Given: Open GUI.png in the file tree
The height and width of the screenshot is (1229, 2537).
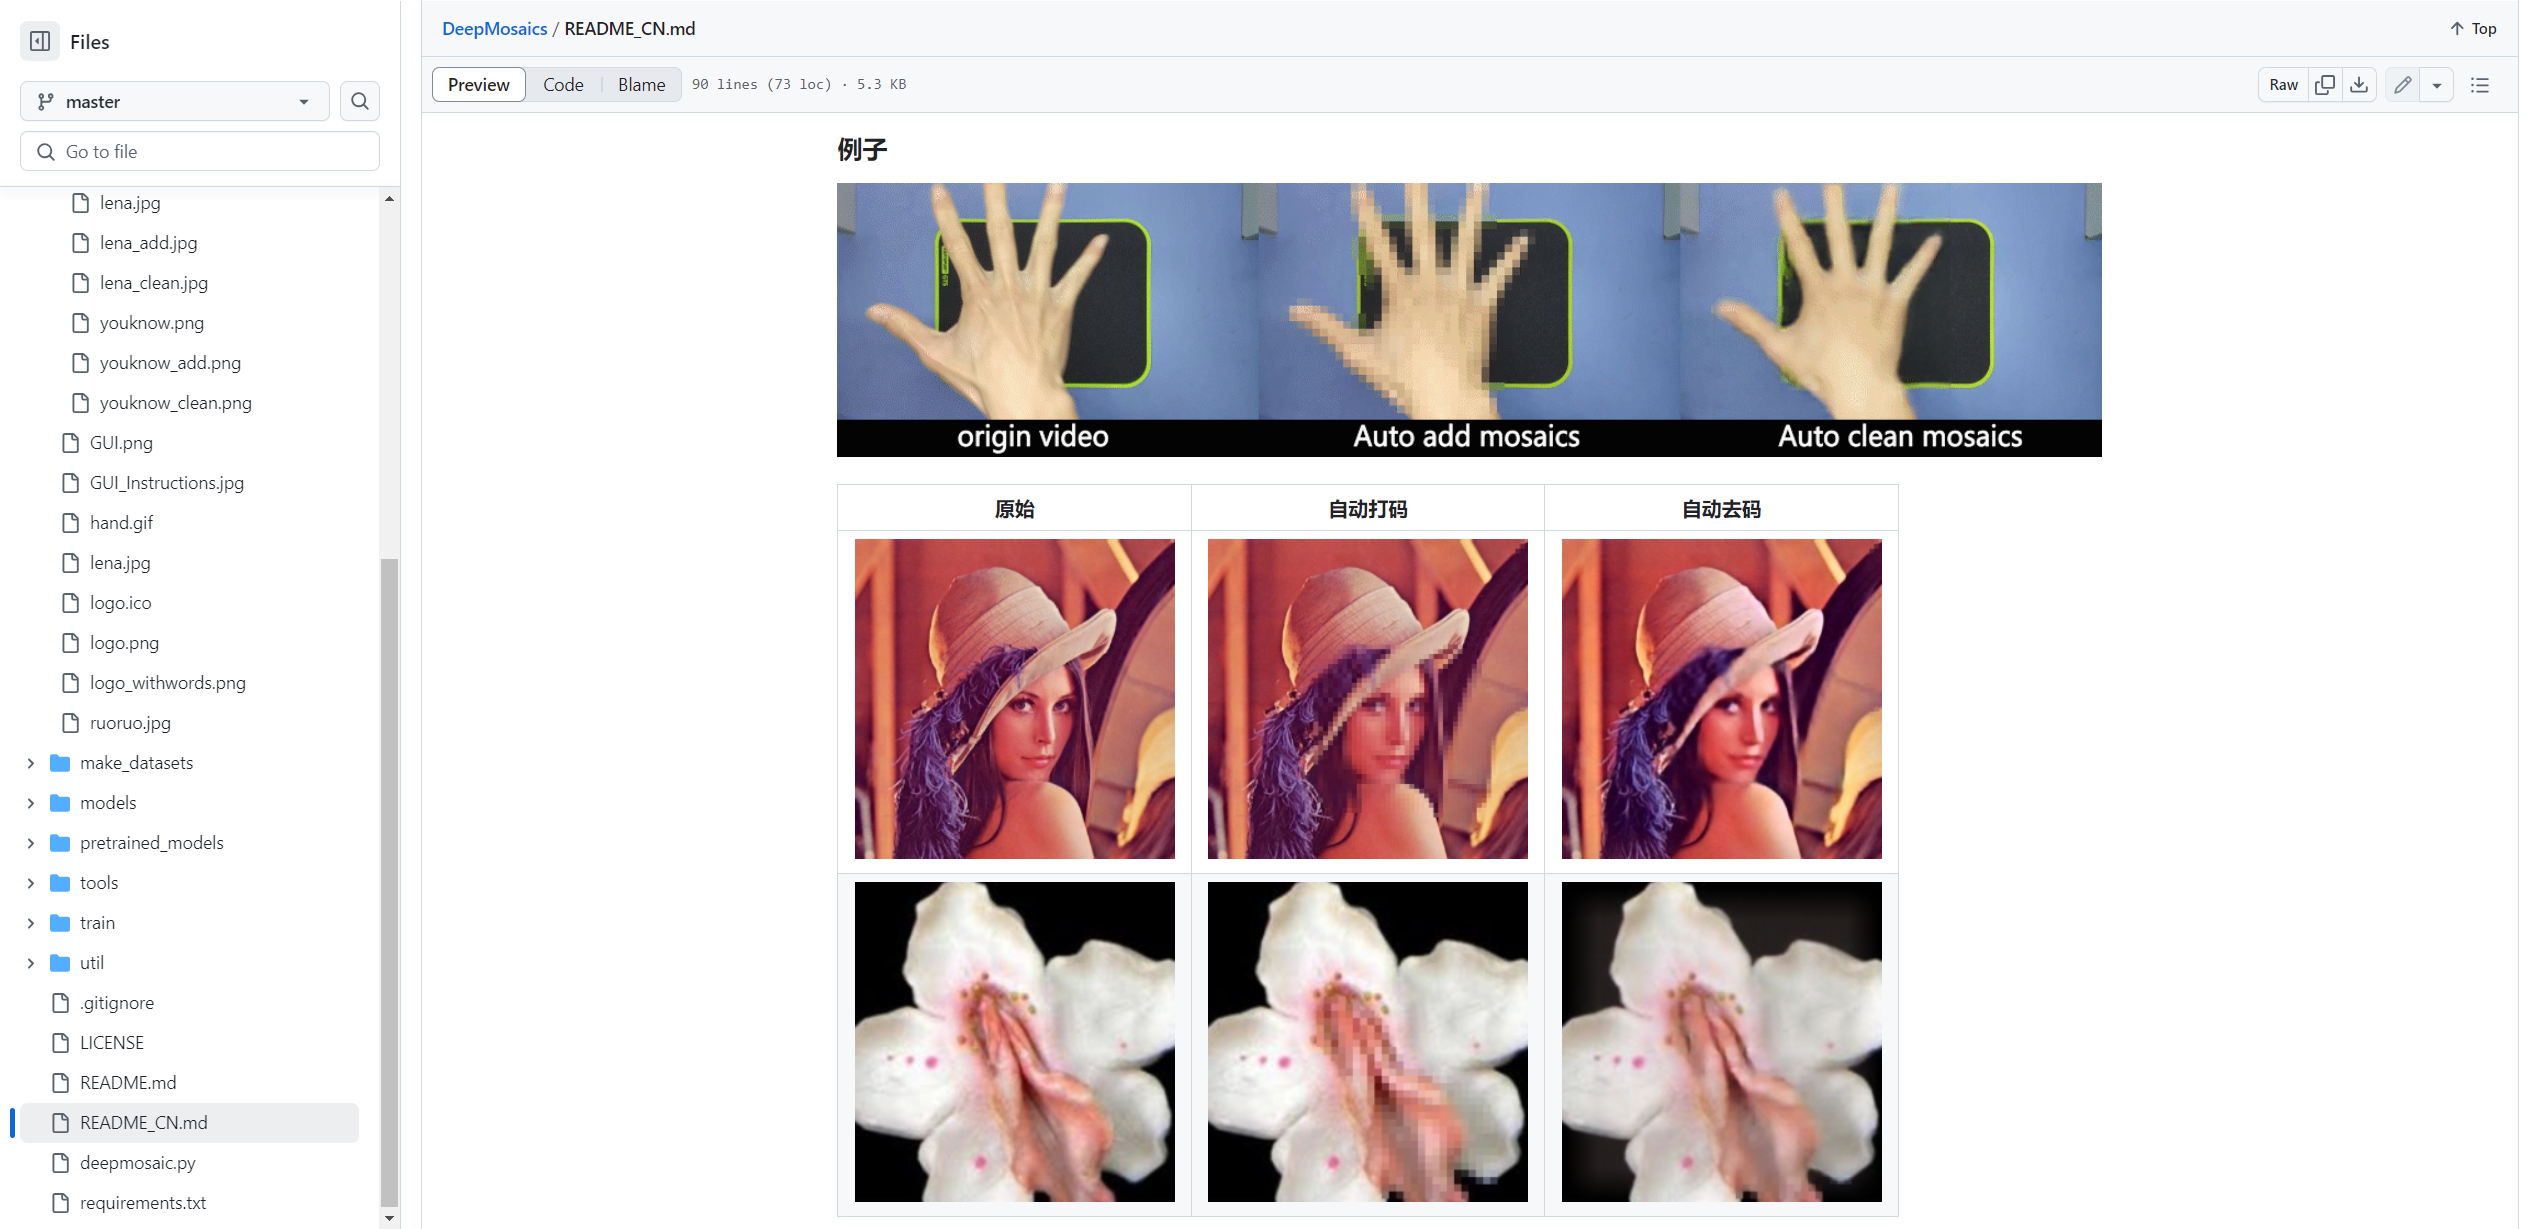Looking at the screenshot, I should coord(121,443).
